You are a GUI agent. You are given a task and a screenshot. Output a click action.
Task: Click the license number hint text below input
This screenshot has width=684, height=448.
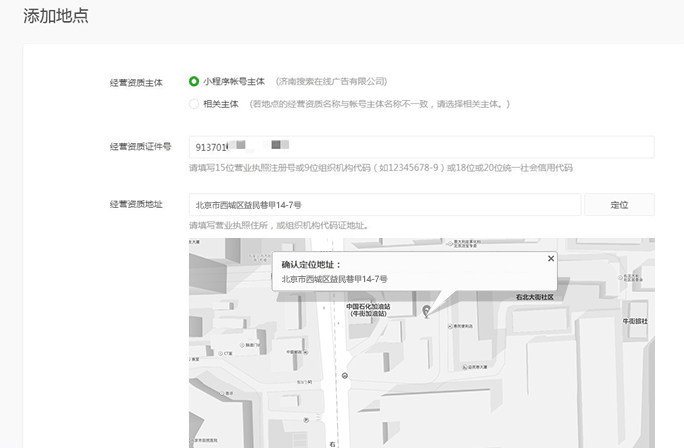[x=380, y=168]
